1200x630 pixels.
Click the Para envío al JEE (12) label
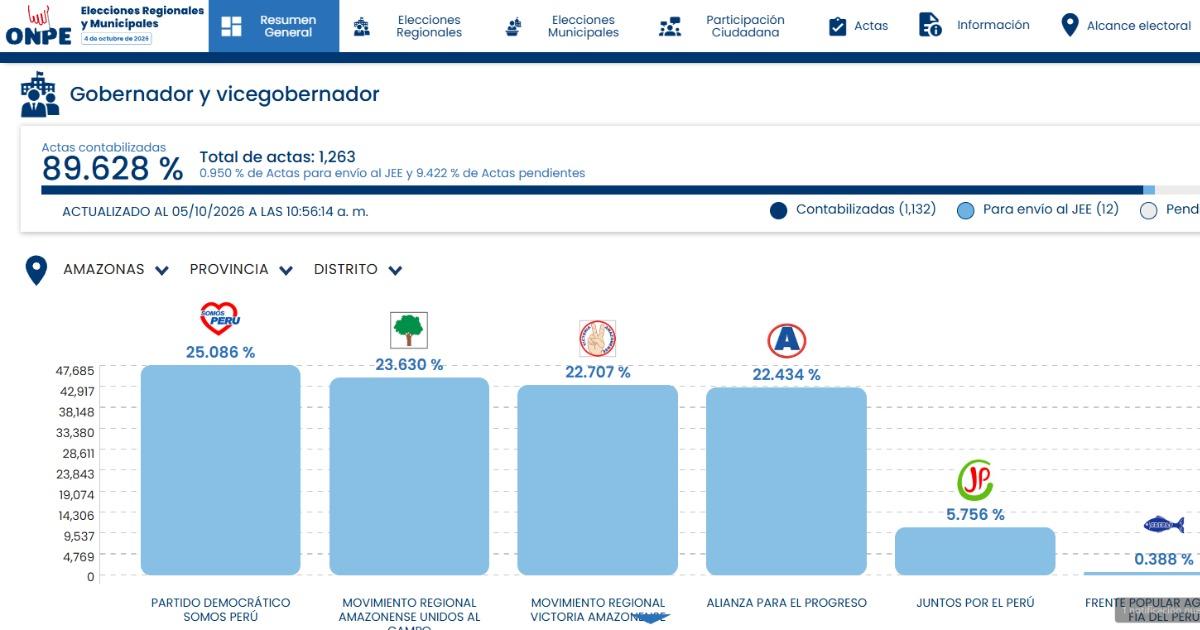pyautogui.click(x=1051, y=210)
